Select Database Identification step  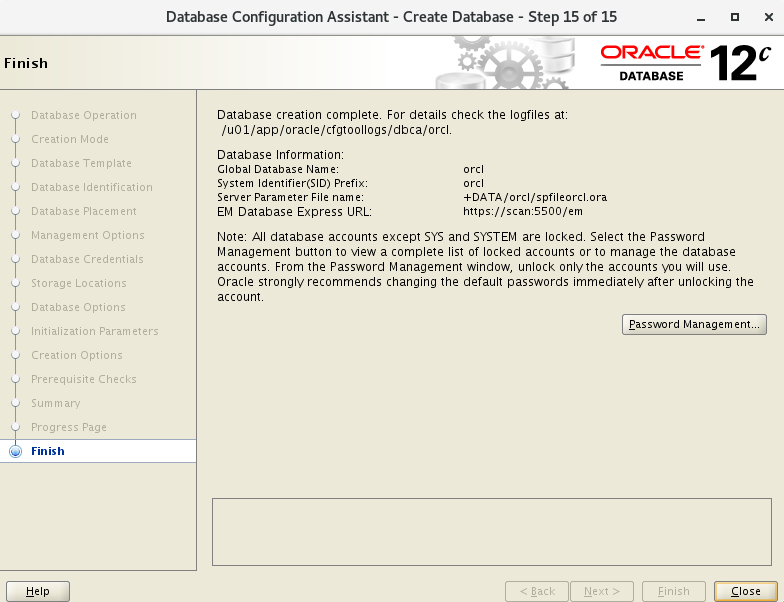(92, 187)
